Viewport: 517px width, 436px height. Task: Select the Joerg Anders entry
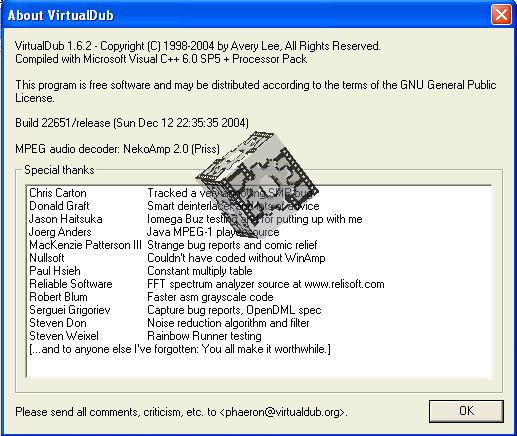click(x=258, y=232)
